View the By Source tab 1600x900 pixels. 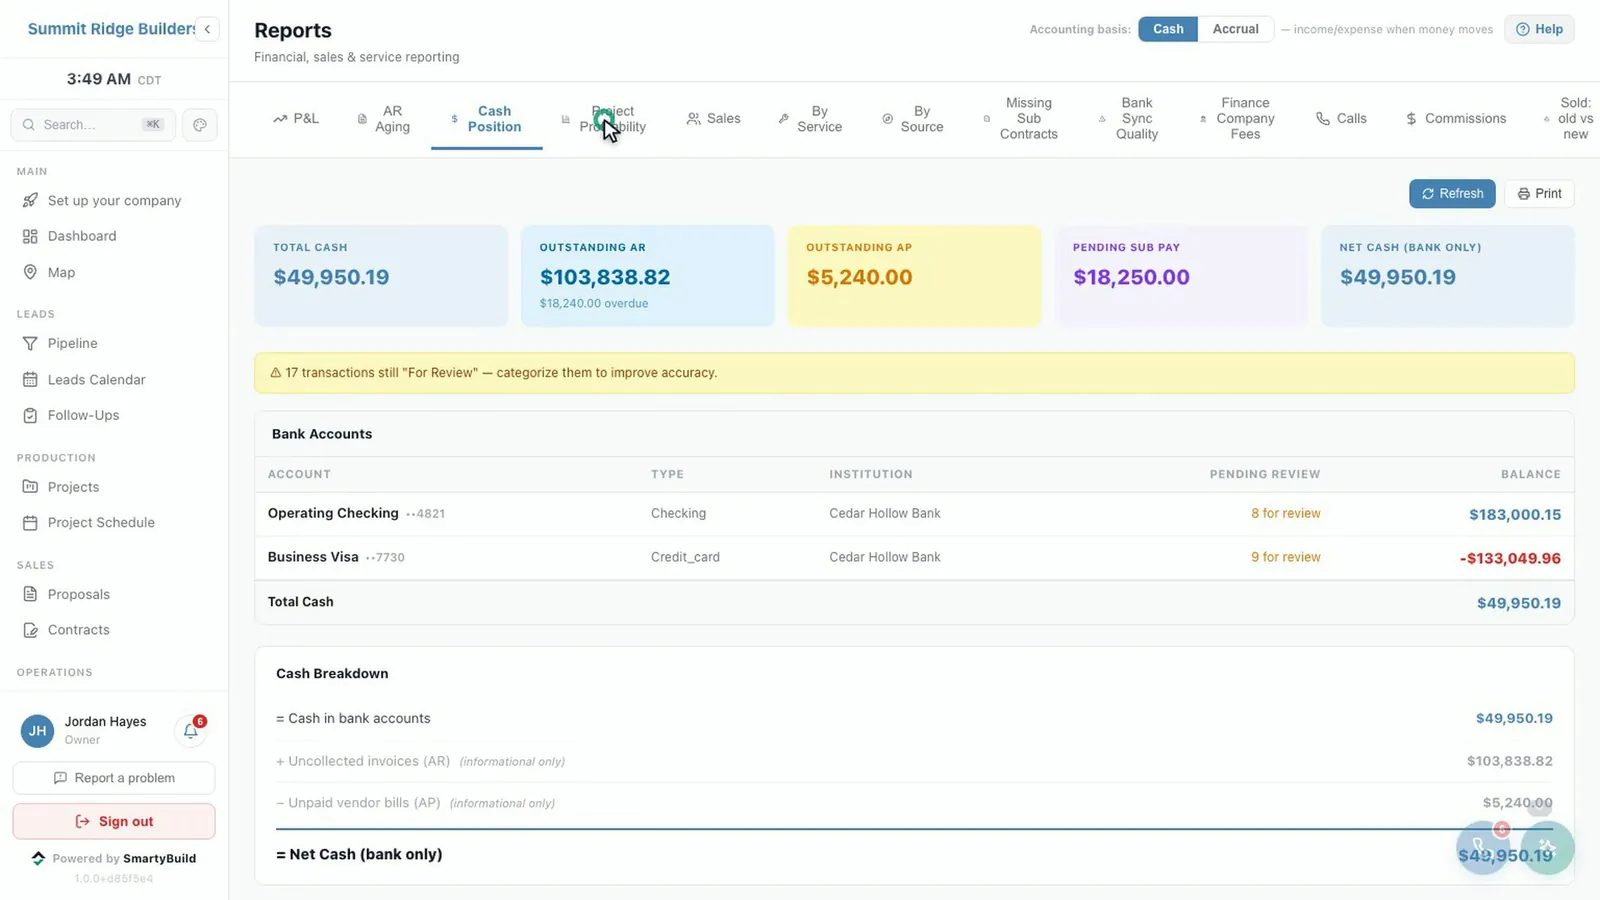point(912,119)
